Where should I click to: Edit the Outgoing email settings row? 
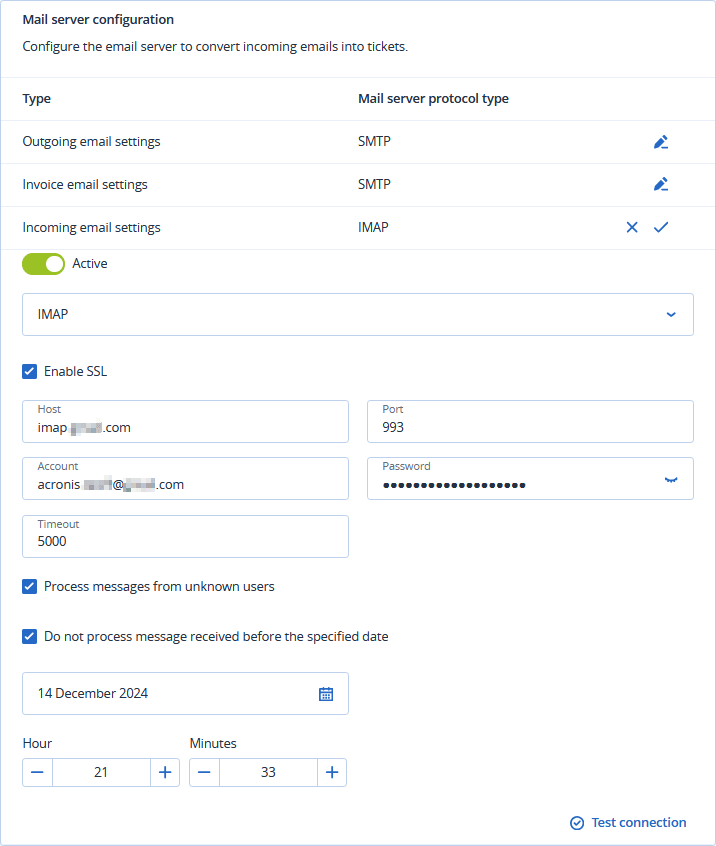[x=660, y=142]
